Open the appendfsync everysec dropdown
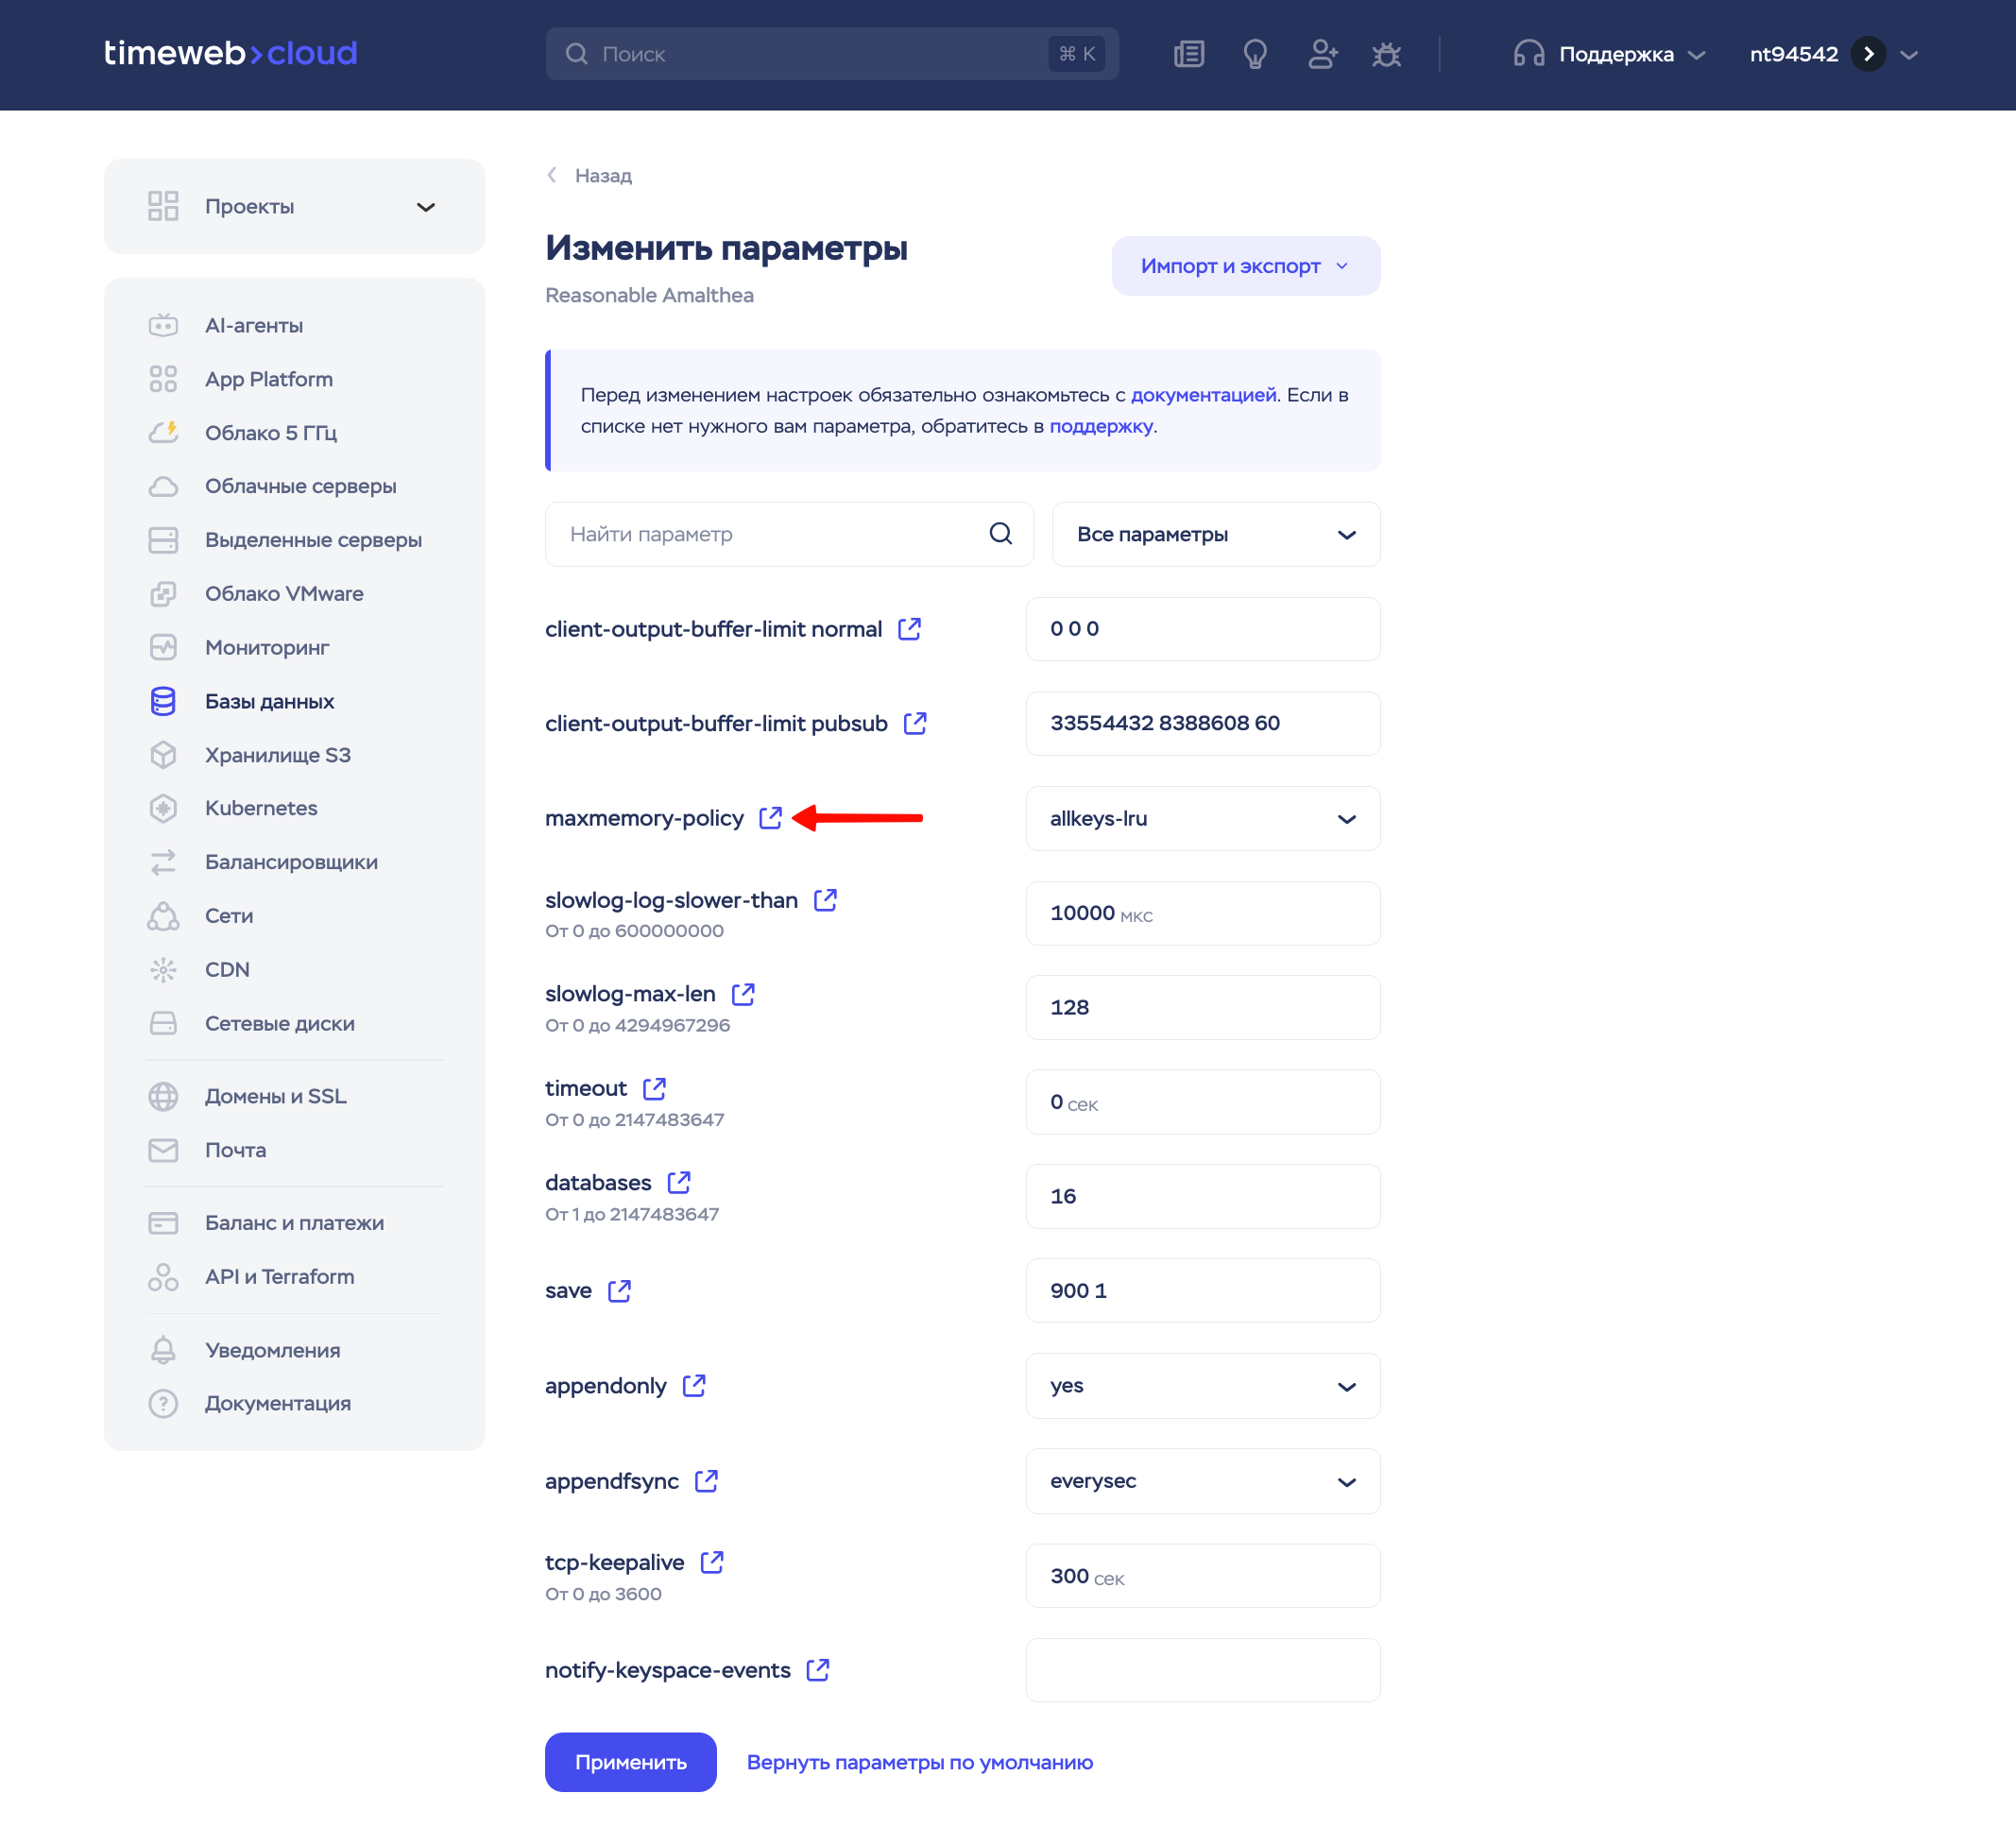2016x1844 pixels. click(1203, 1481)
